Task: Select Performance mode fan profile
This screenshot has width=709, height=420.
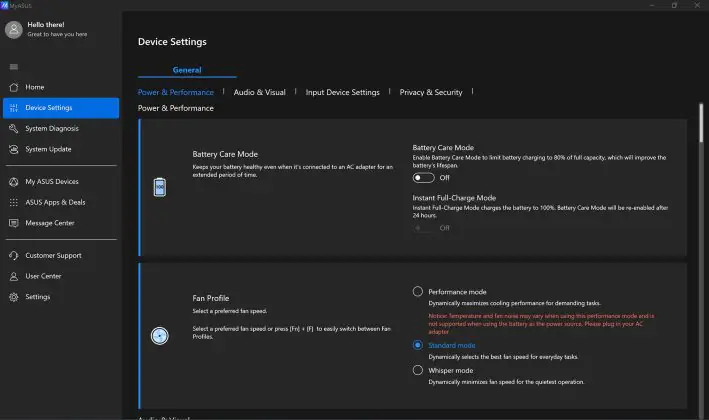Action: [x=418, y=291]
